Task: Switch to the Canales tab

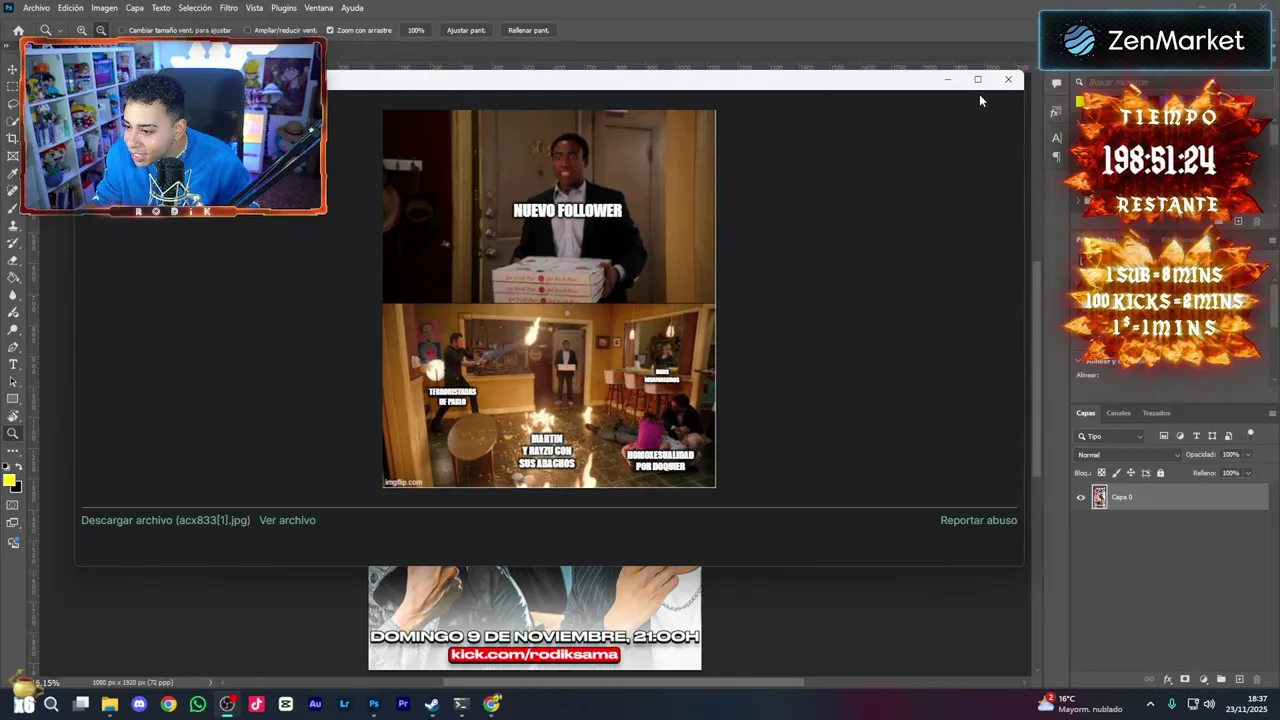Action: click(1118, 413)
